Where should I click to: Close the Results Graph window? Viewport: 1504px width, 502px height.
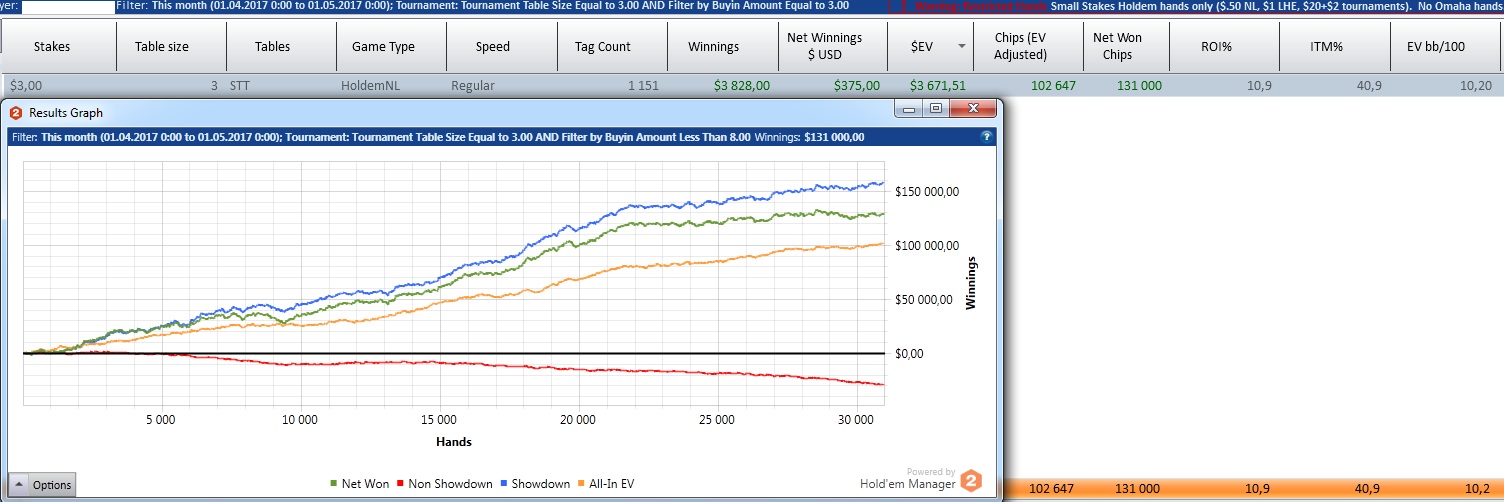[968, 108]
